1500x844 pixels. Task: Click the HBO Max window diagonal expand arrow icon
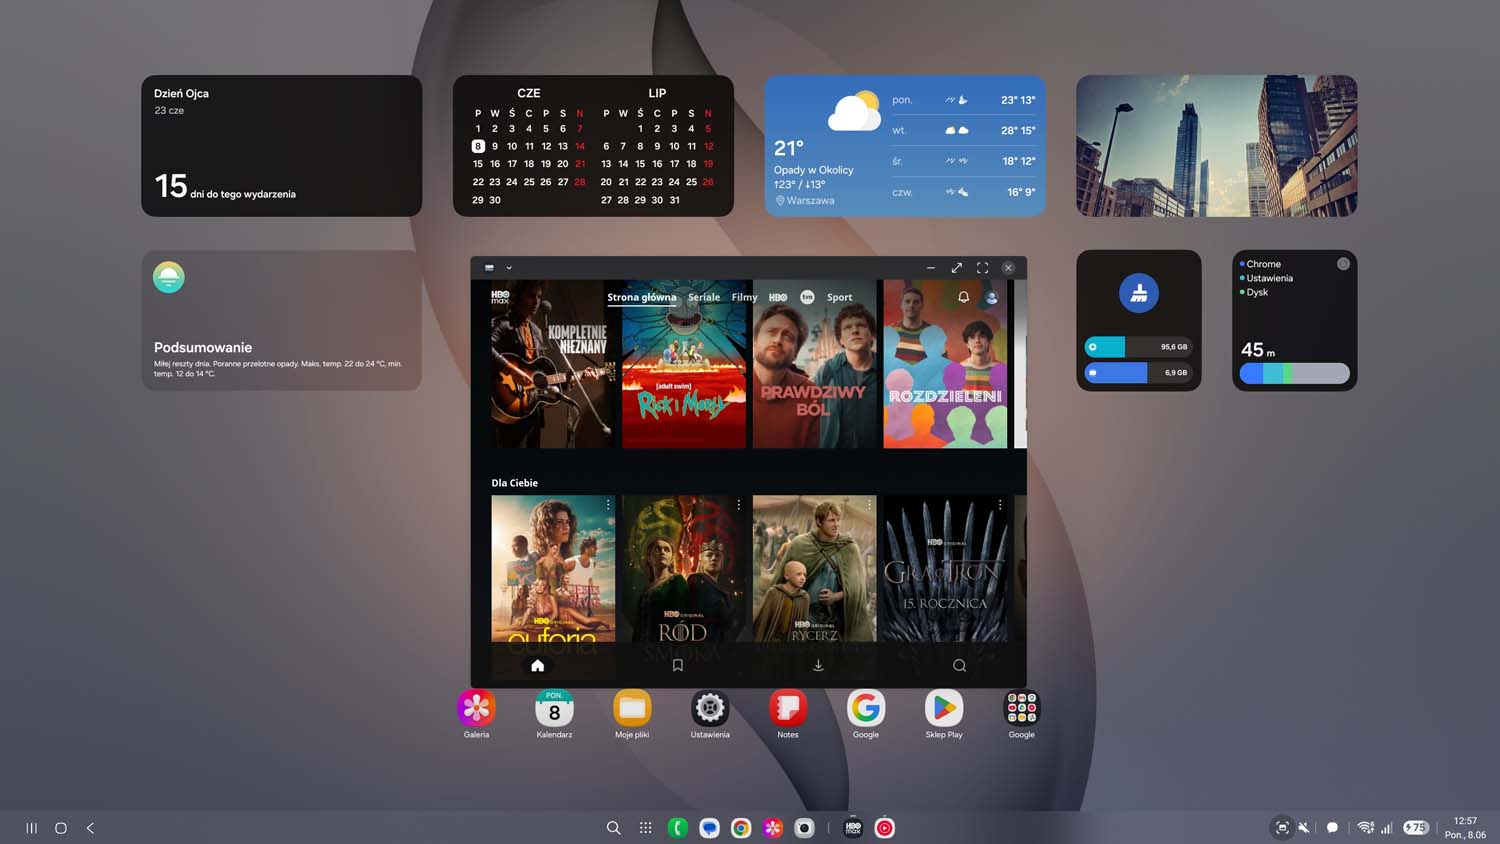pyautogui.click(x=956, y=268)
